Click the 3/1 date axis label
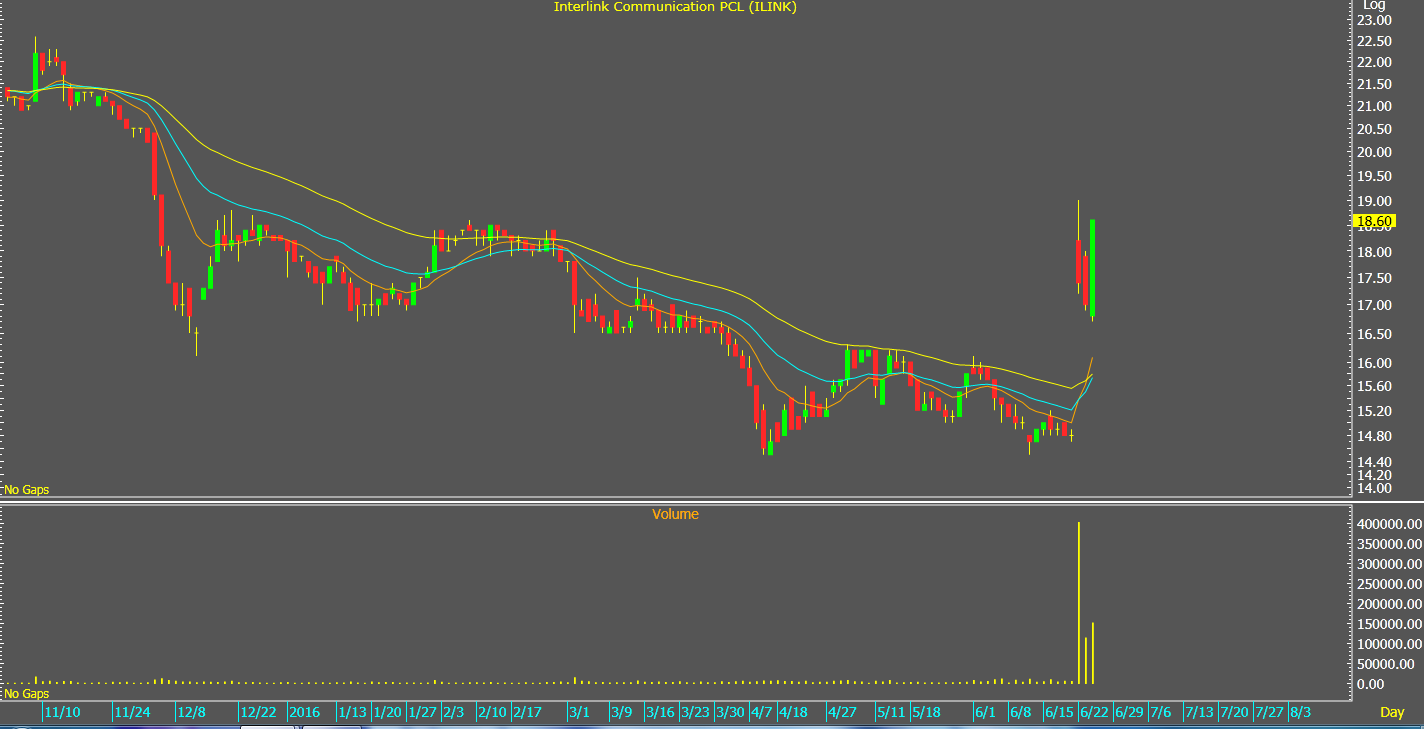Viewport: 1424px width, 729px height. [x=579, y=713]
